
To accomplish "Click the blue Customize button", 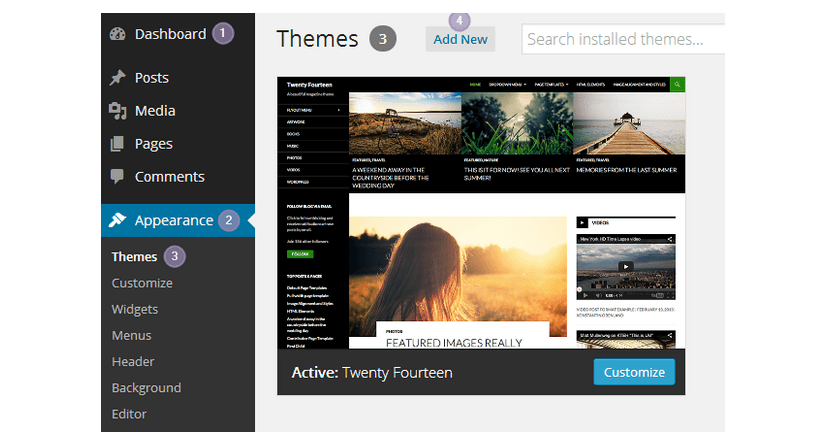I will coord(634,372).
